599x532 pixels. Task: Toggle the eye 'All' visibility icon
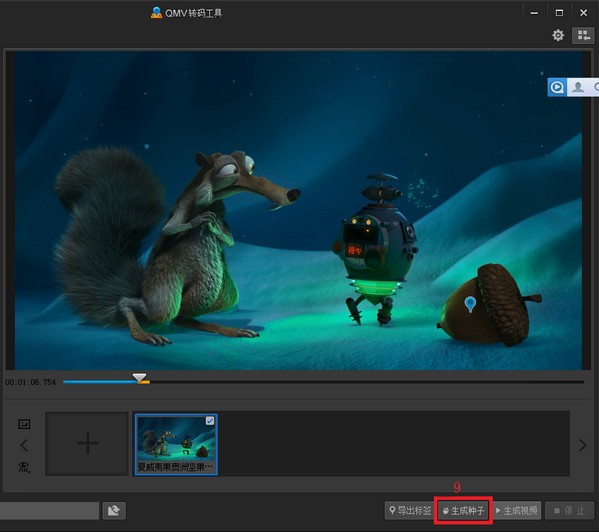(24, 467)
